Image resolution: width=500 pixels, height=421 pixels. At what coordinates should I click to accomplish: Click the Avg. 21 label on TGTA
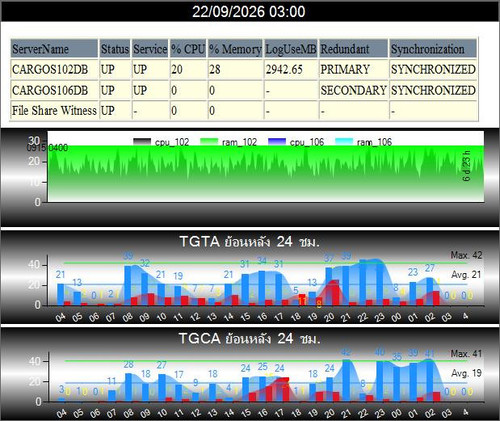[x=466, y=275]
